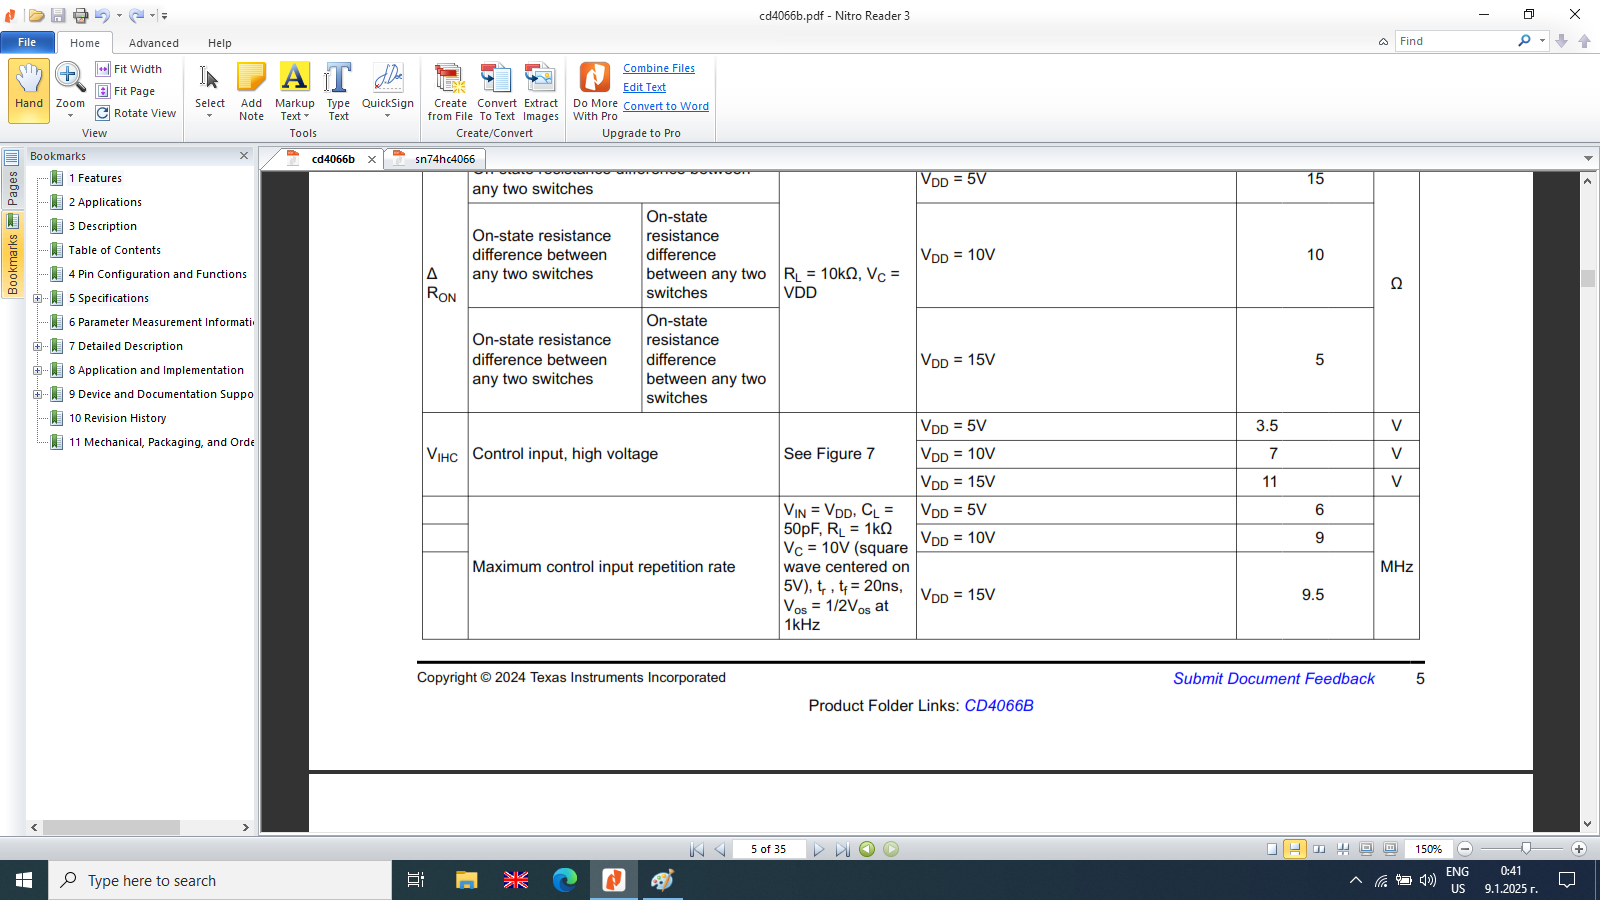Choose the Select tool

tap(210, 90)
